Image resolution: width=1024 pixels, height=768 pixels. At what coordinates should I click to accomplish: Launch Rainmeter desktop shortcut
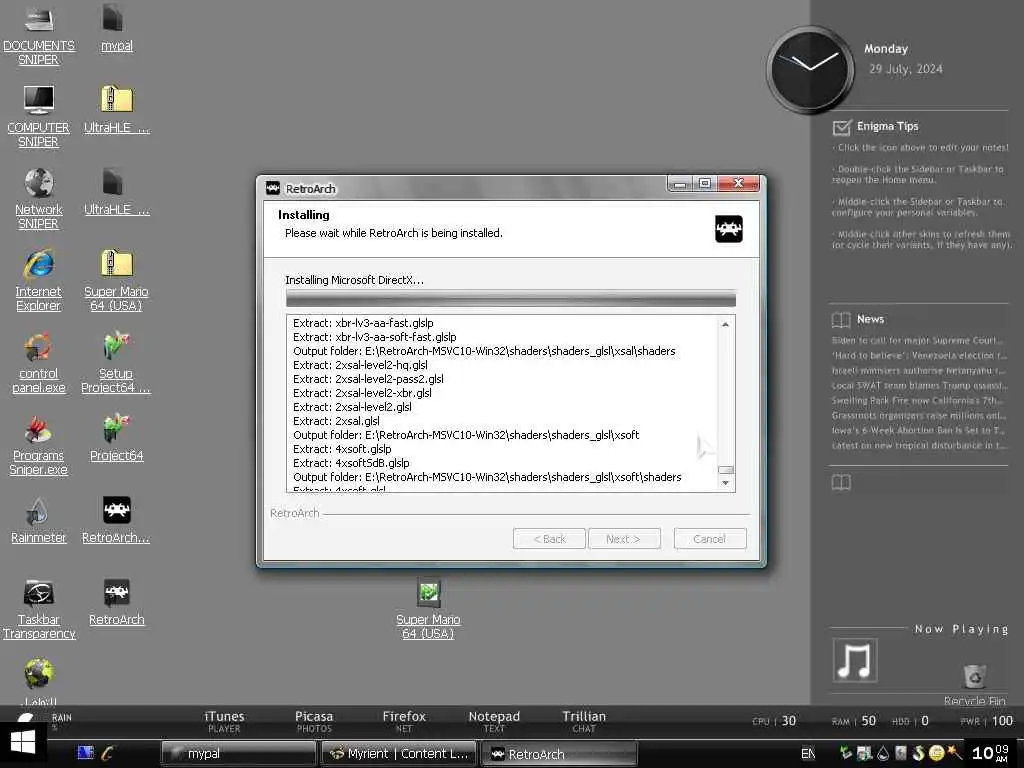pyautogui.click(x=39, y=520)
